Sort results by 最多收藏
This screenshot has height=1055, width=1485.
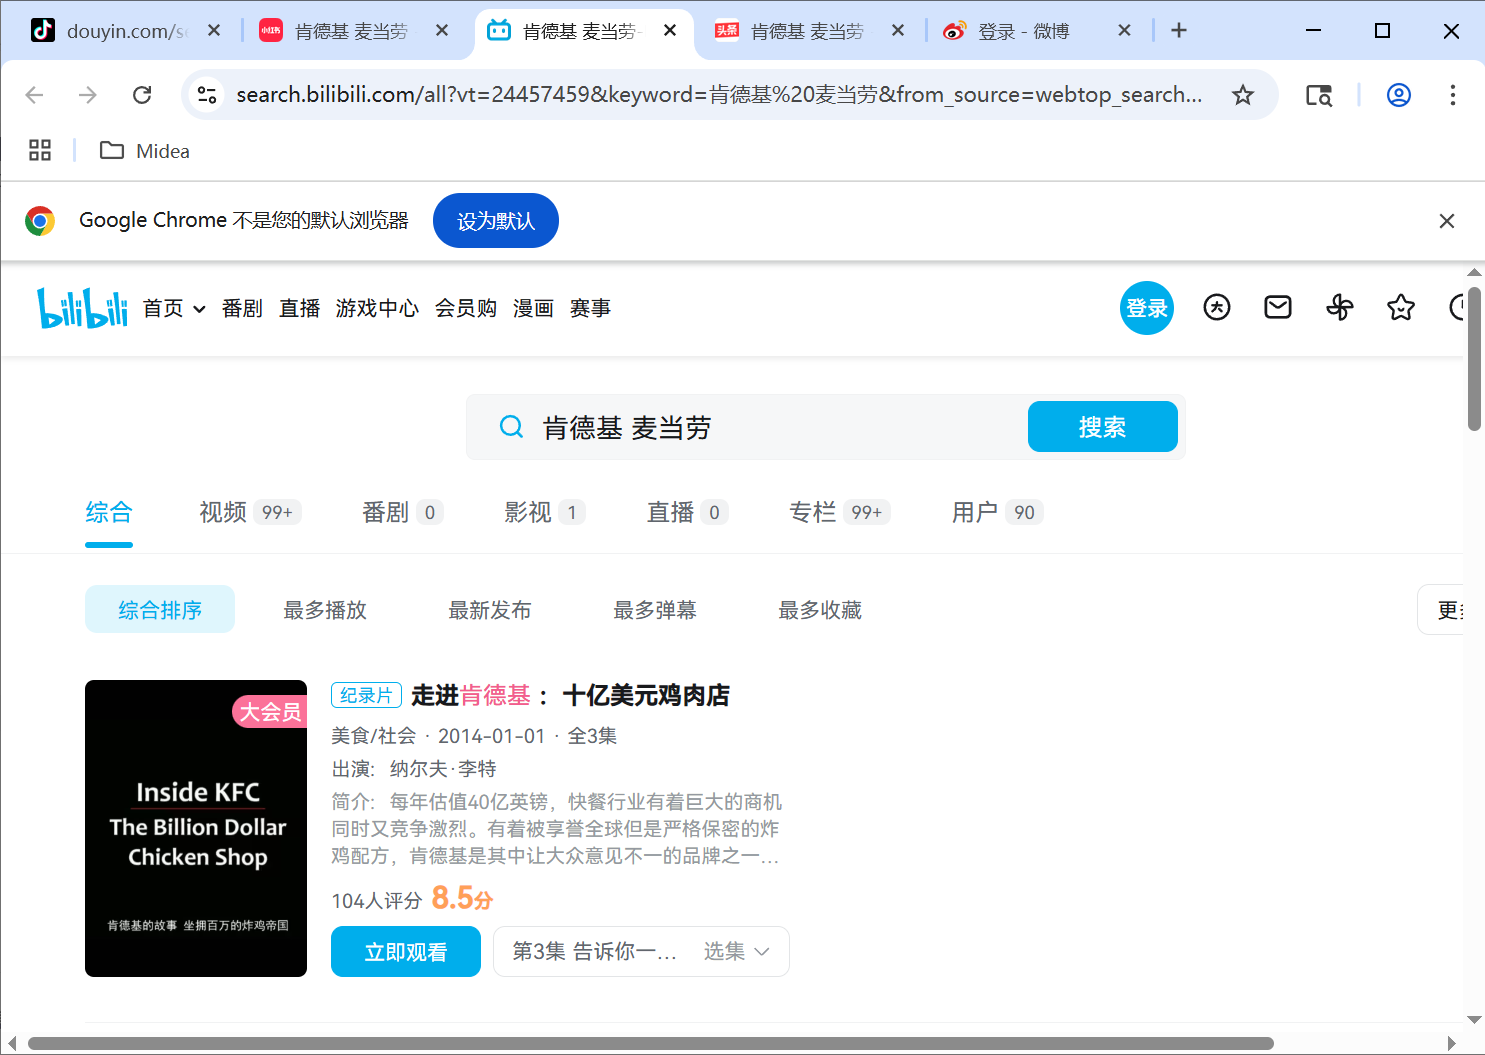coord(820,610)
